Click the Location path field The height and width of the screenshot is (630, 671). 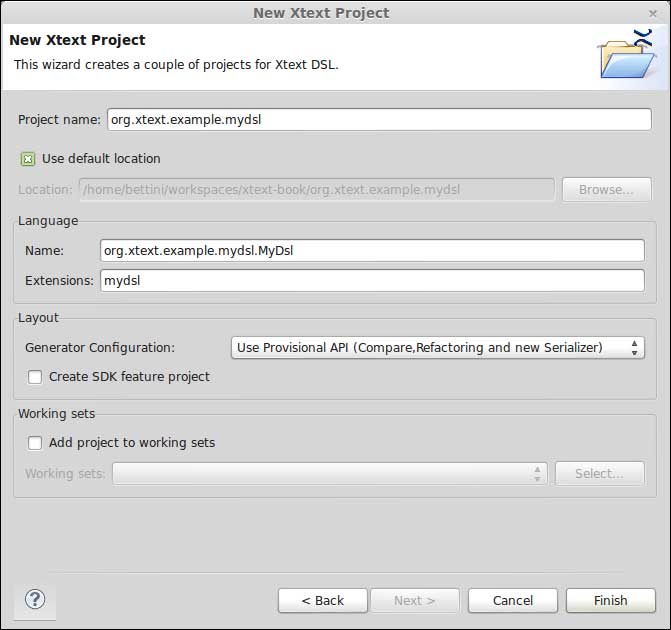(316, 189)
